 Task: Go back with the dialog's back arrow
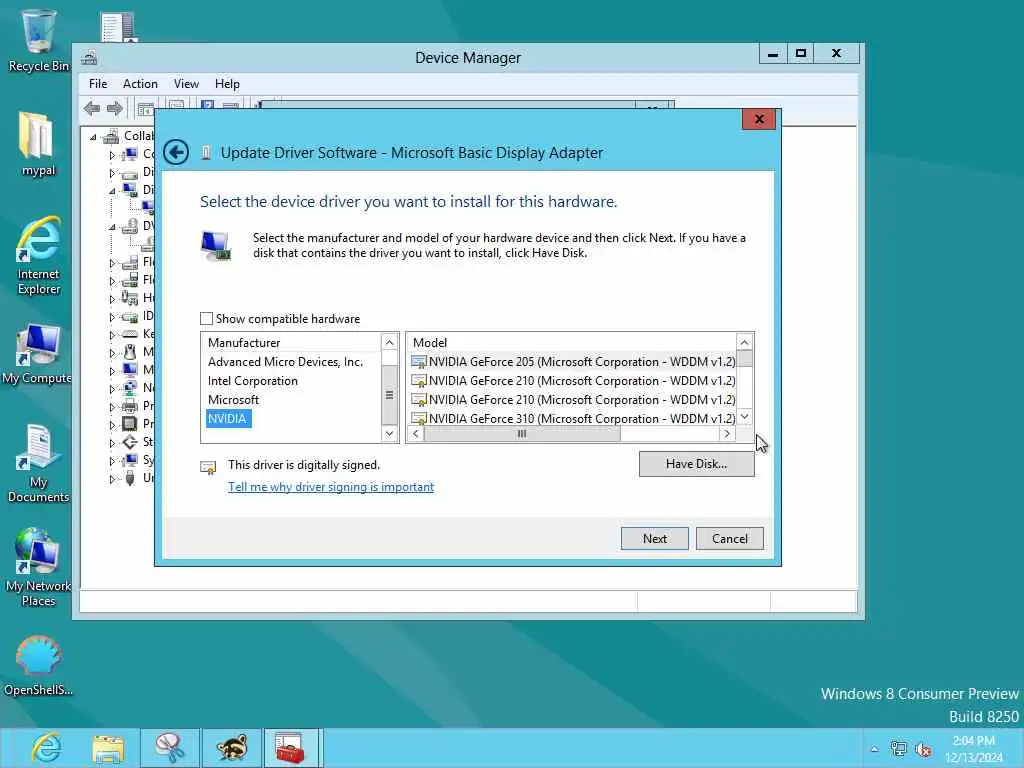(176, 152)
